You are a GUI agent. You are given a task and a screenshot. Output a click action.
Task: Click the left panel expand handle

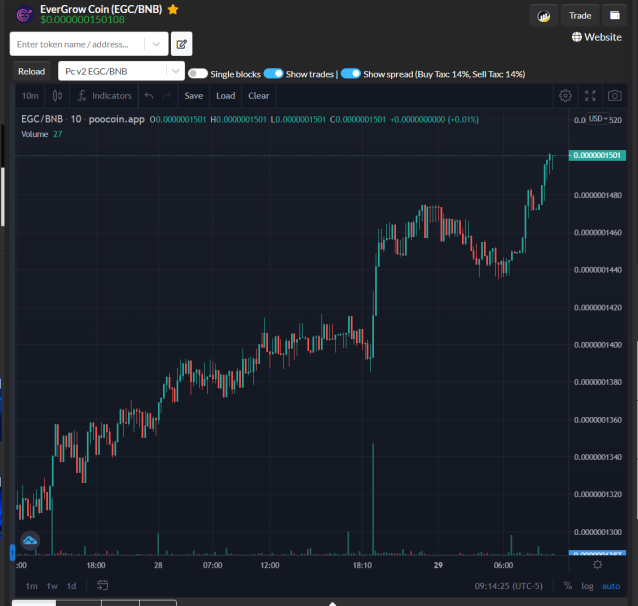(12, 552)
